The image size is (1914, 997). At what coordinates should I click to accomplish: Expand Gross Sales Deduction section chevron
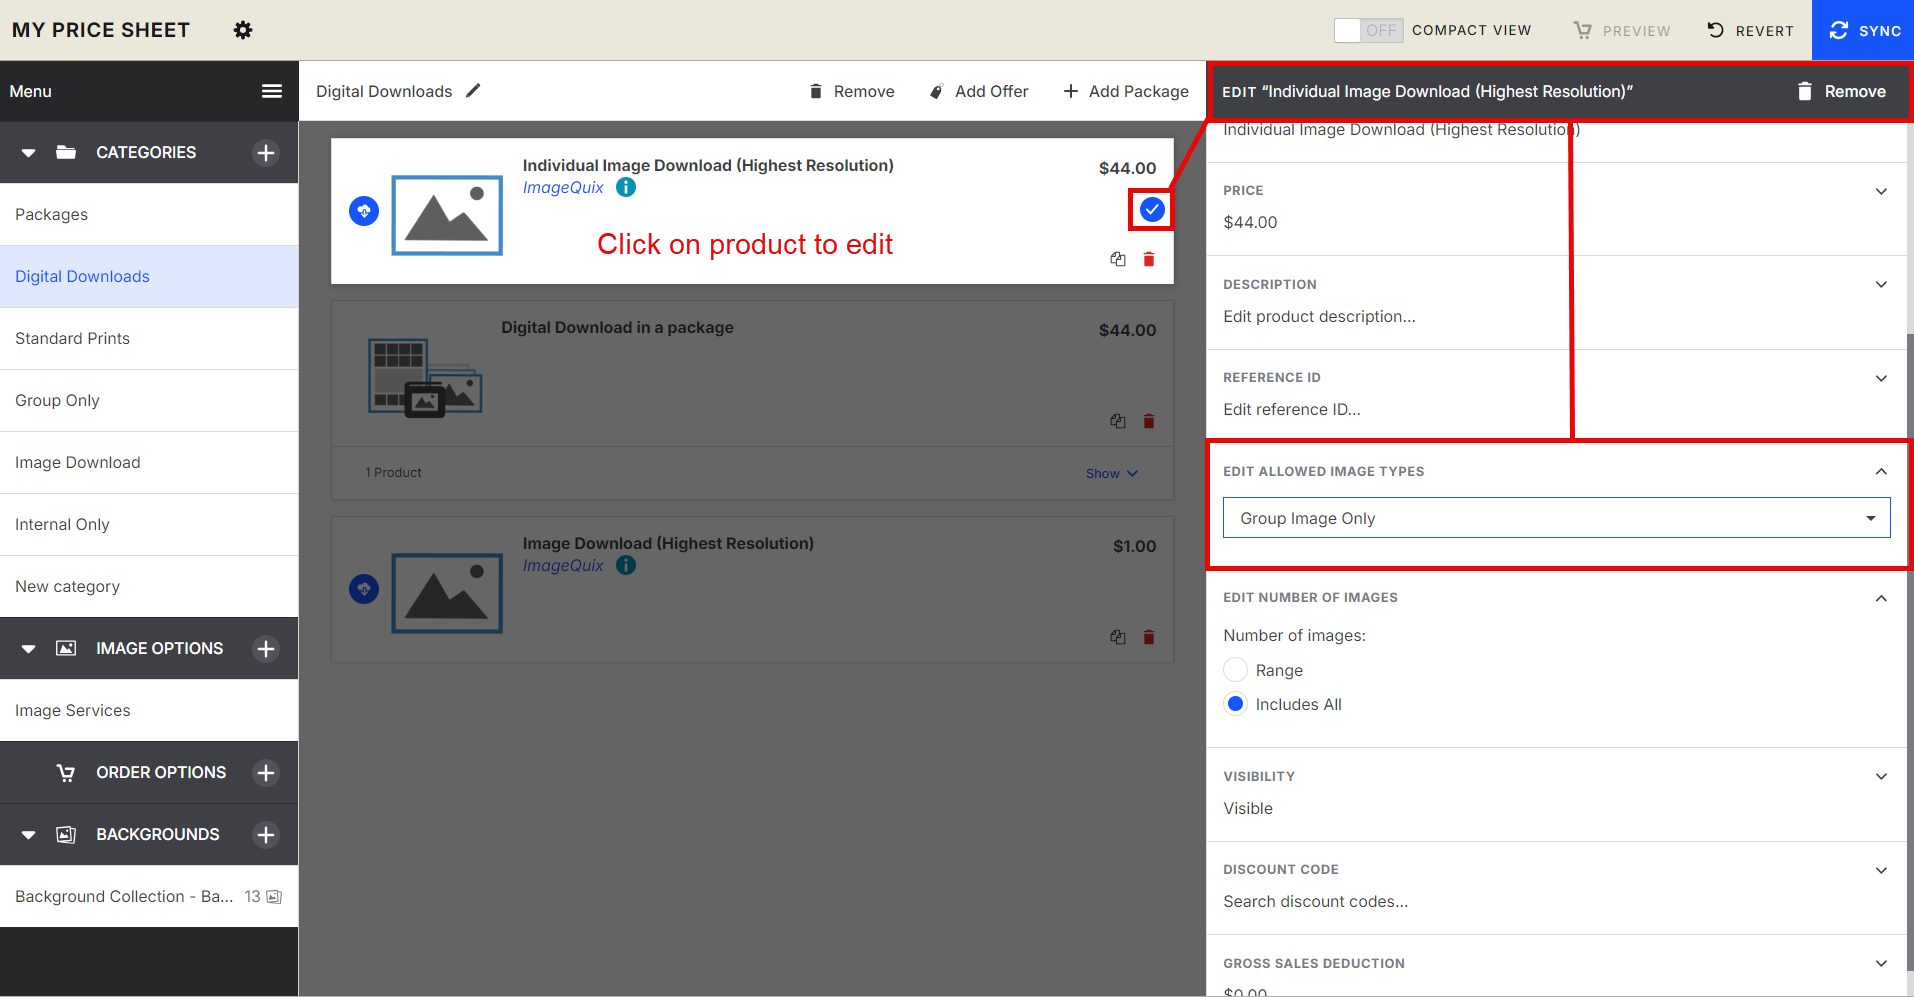(x=1881, y=963)
